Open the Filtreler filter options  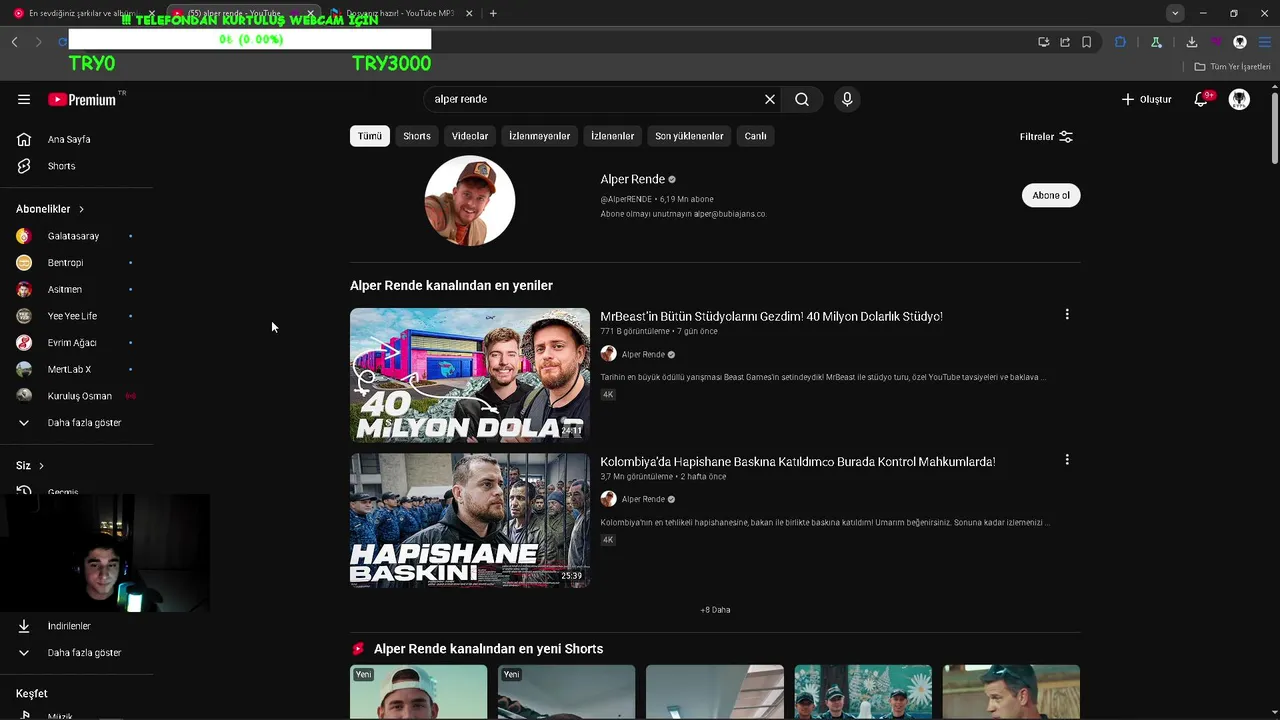pyautogui.click(x=1046, y=137)
